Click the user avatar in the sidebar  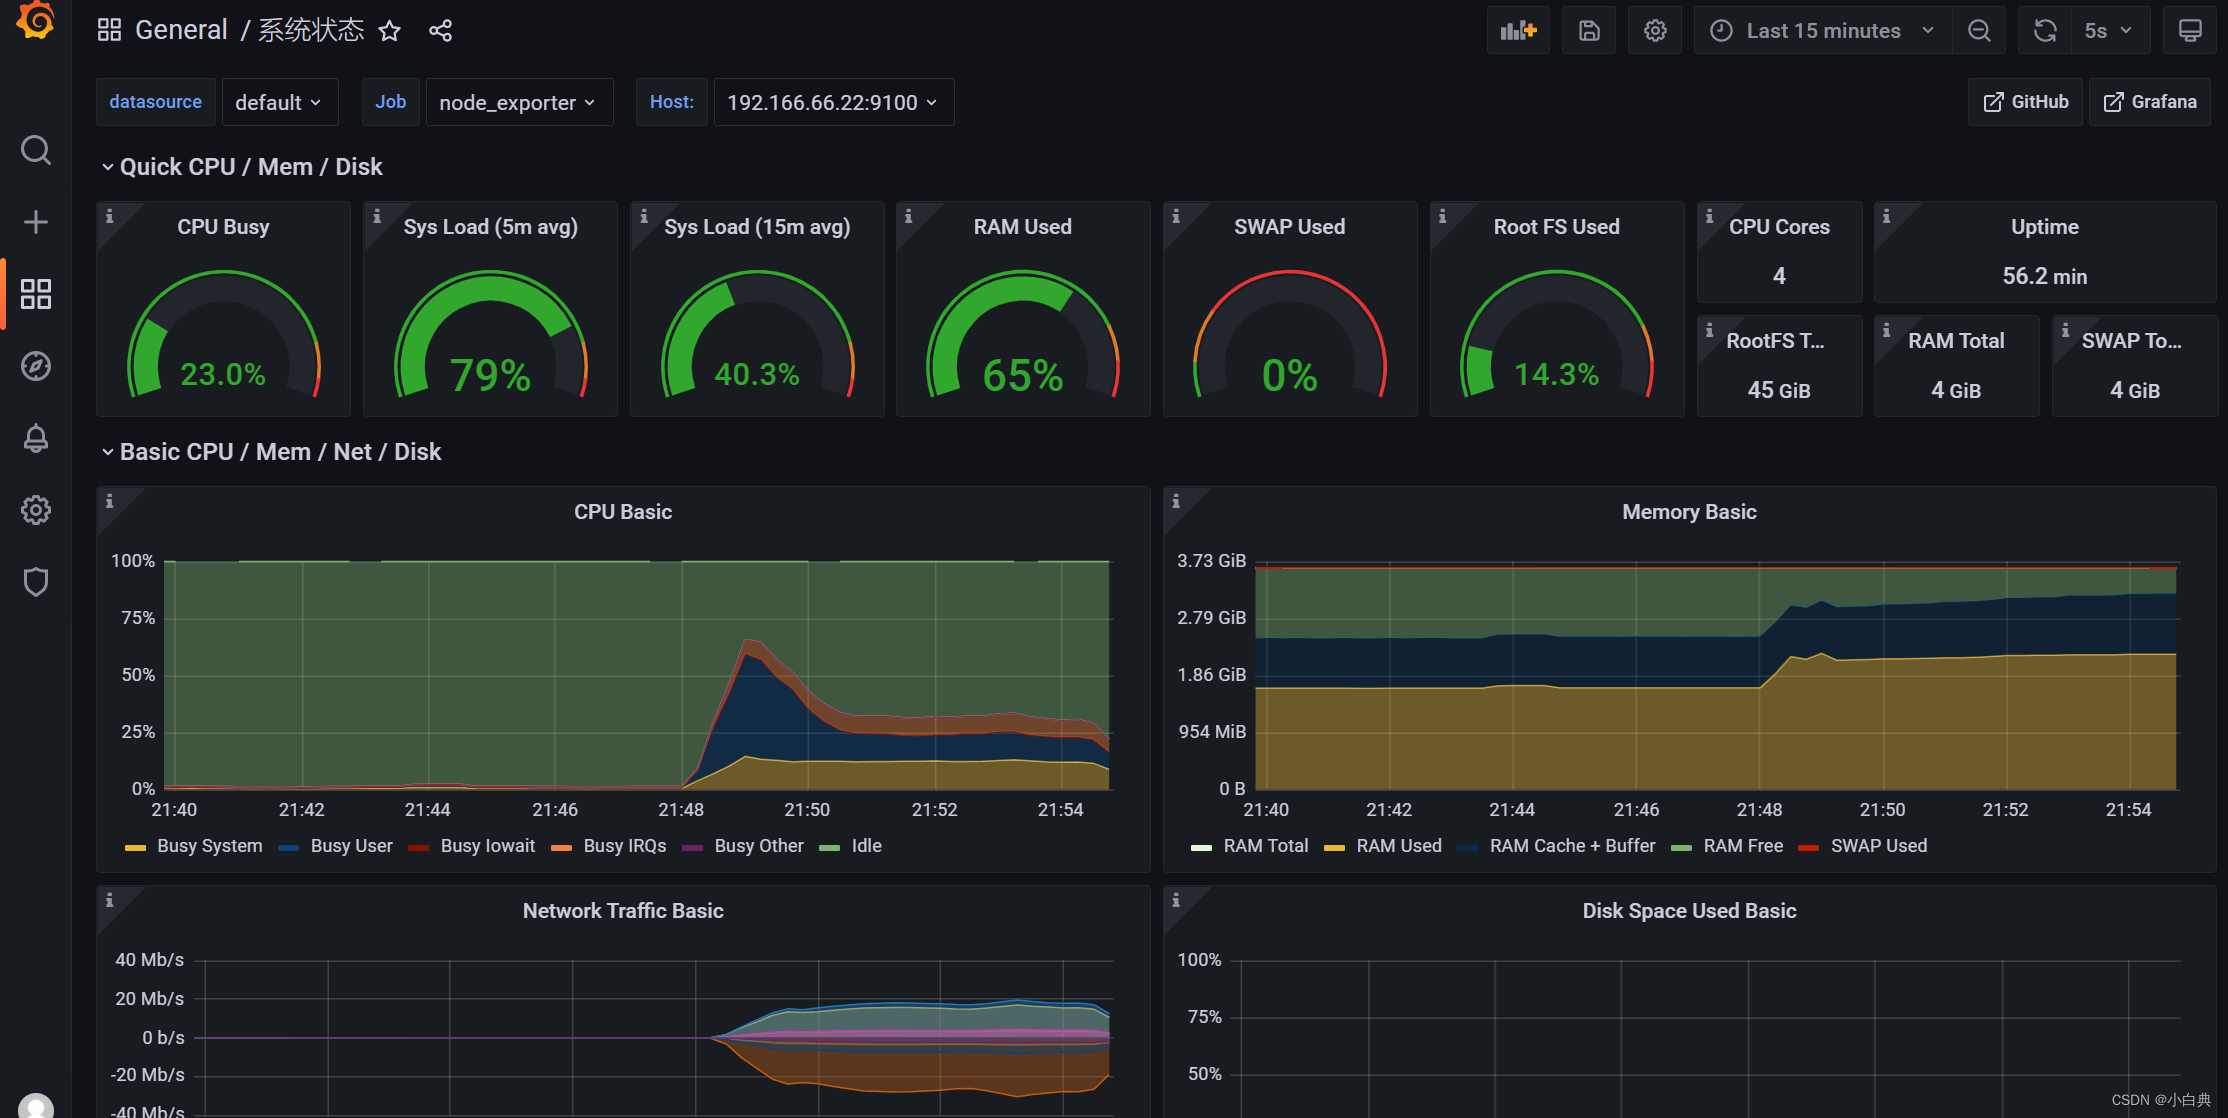coord(36,1105)
